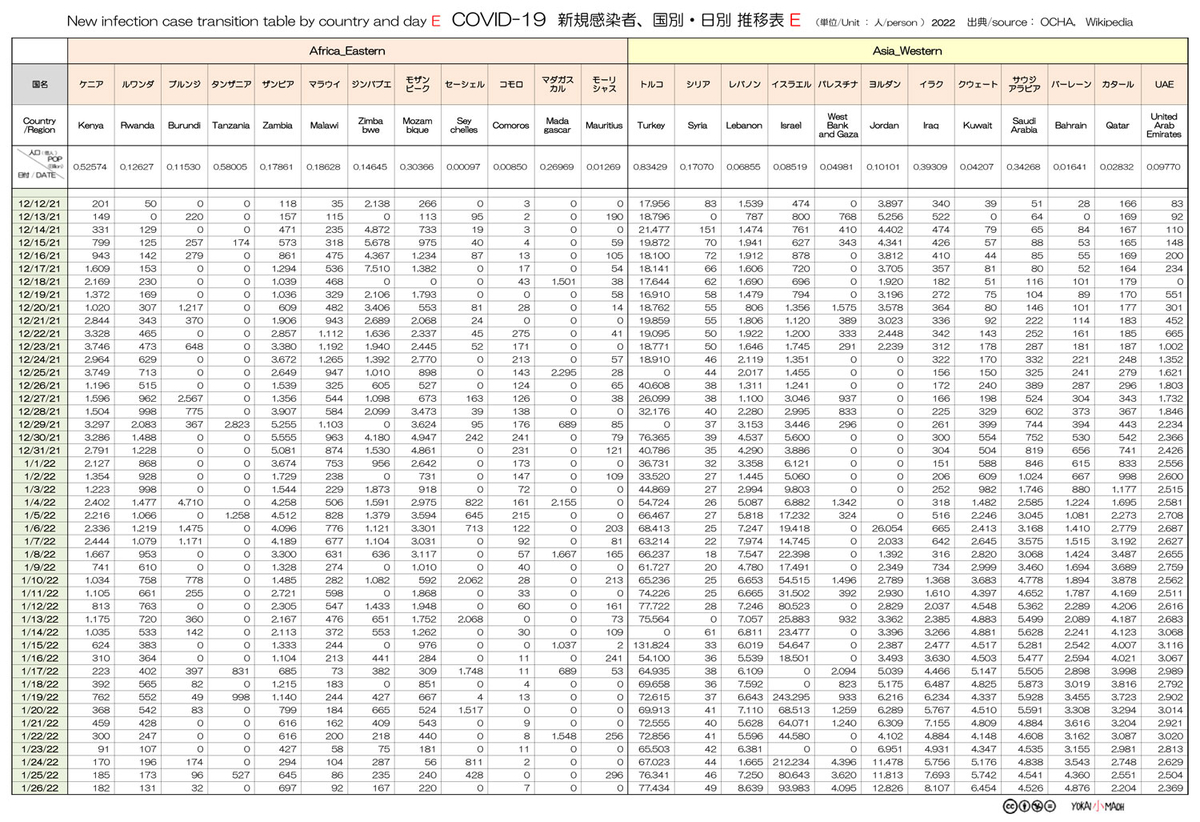Click the Bahrain column header
Viewport: 1200px width, 822px height.
(1071, 126)
